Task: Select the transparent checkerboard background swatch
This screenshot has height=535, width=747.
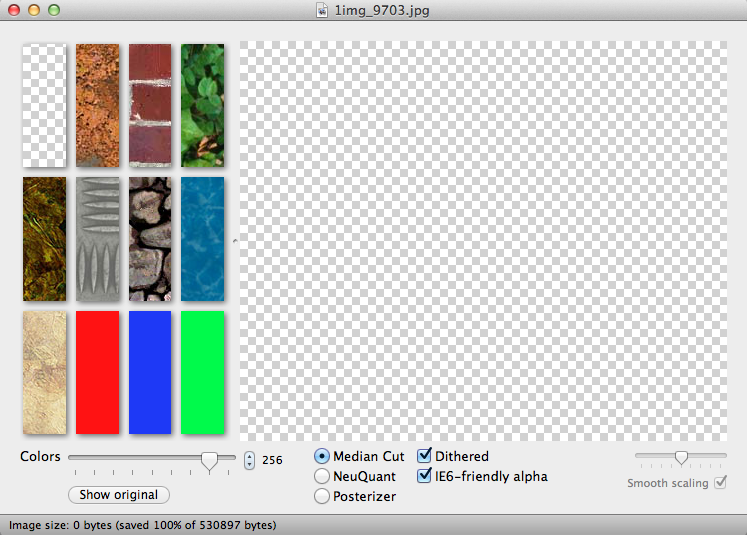Action: coord(44,105)
